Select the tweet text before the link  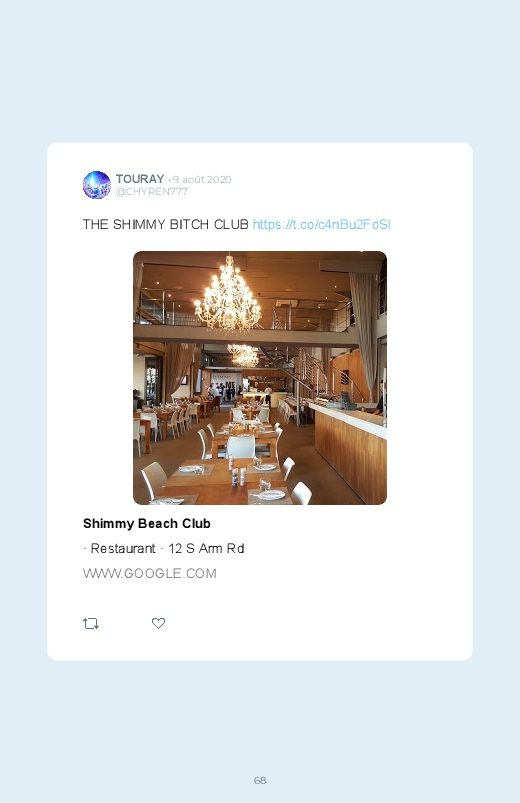coord(165,224)
